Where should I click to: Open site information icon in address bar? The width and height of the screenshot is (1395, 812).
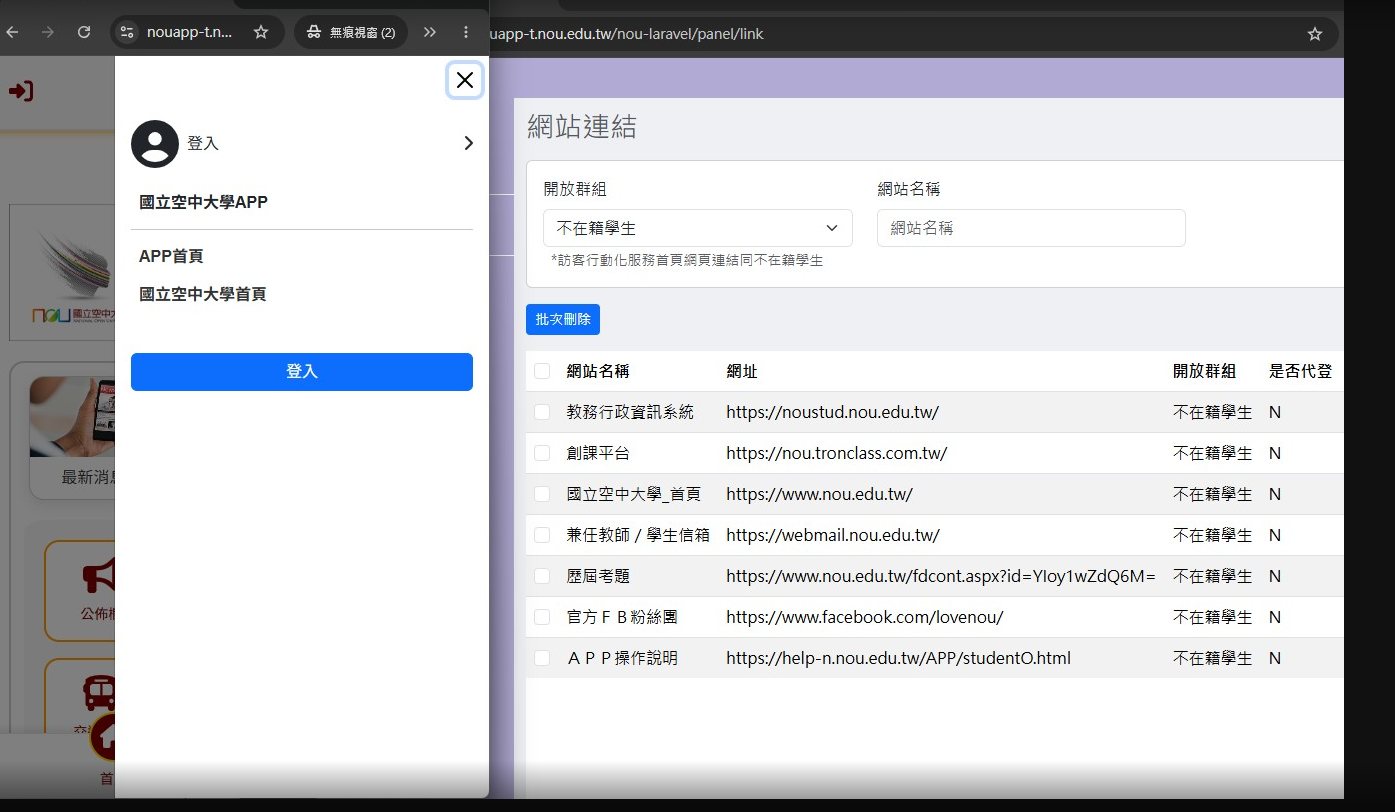(126, 32)
